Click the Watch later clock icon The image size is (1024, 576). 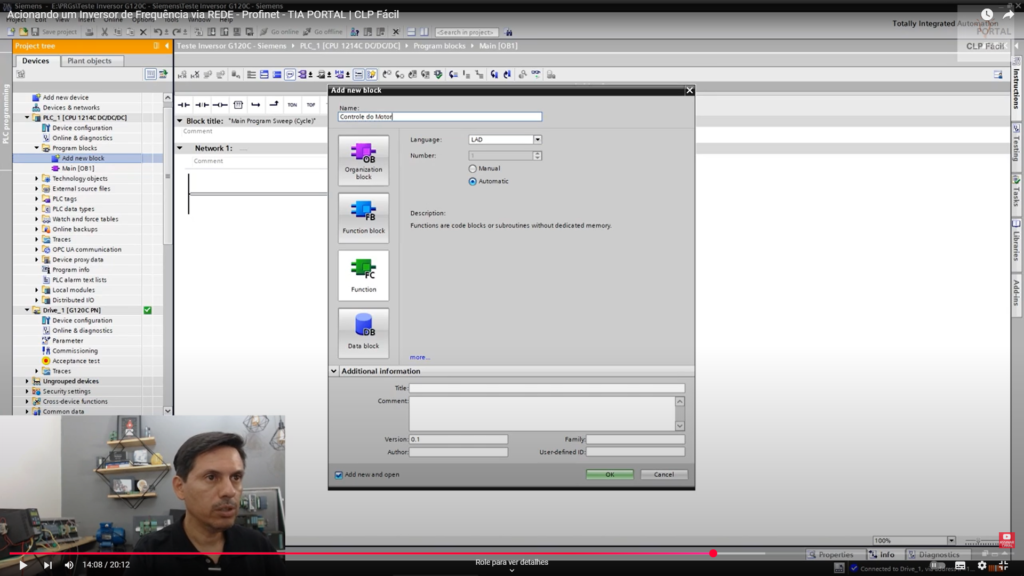[x=987, y=14]
